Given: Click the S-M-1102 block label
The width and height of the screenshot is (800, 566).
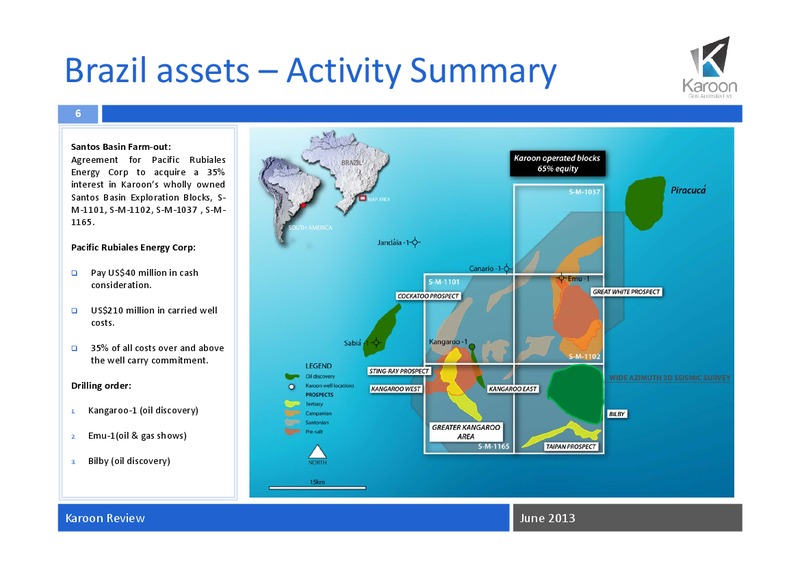Looking at the screenshot, I should pyautogui.click(x=585, y=356).
